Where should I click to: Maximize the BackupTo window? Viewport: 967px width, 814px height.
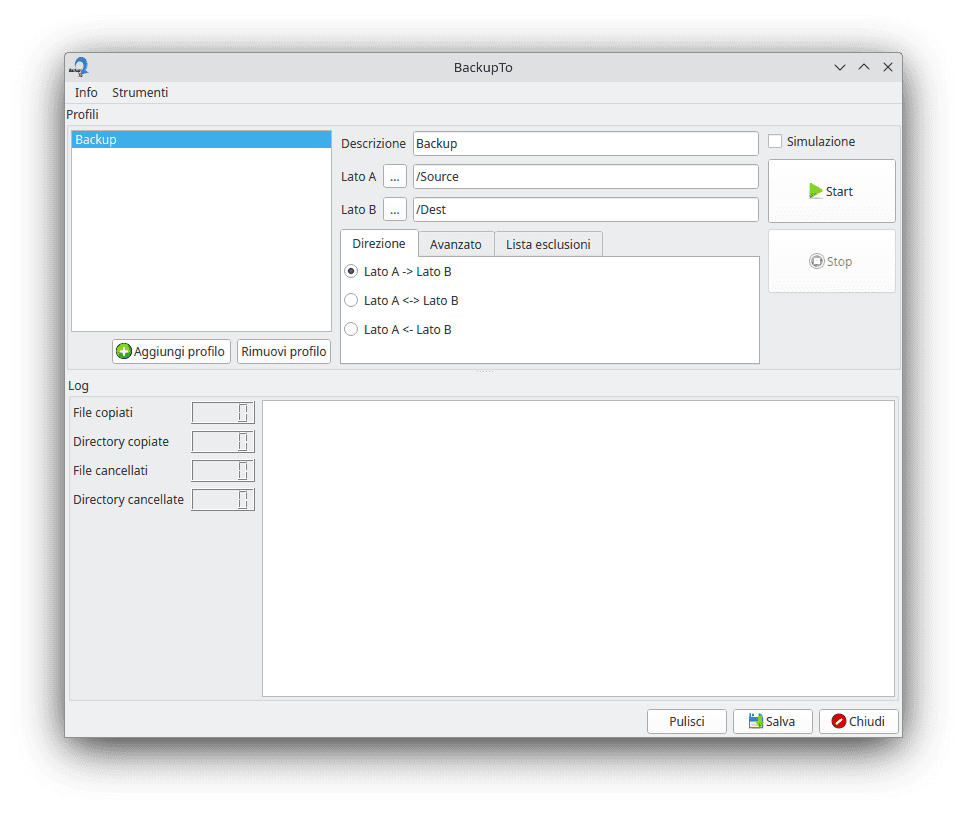coord(864,67)
